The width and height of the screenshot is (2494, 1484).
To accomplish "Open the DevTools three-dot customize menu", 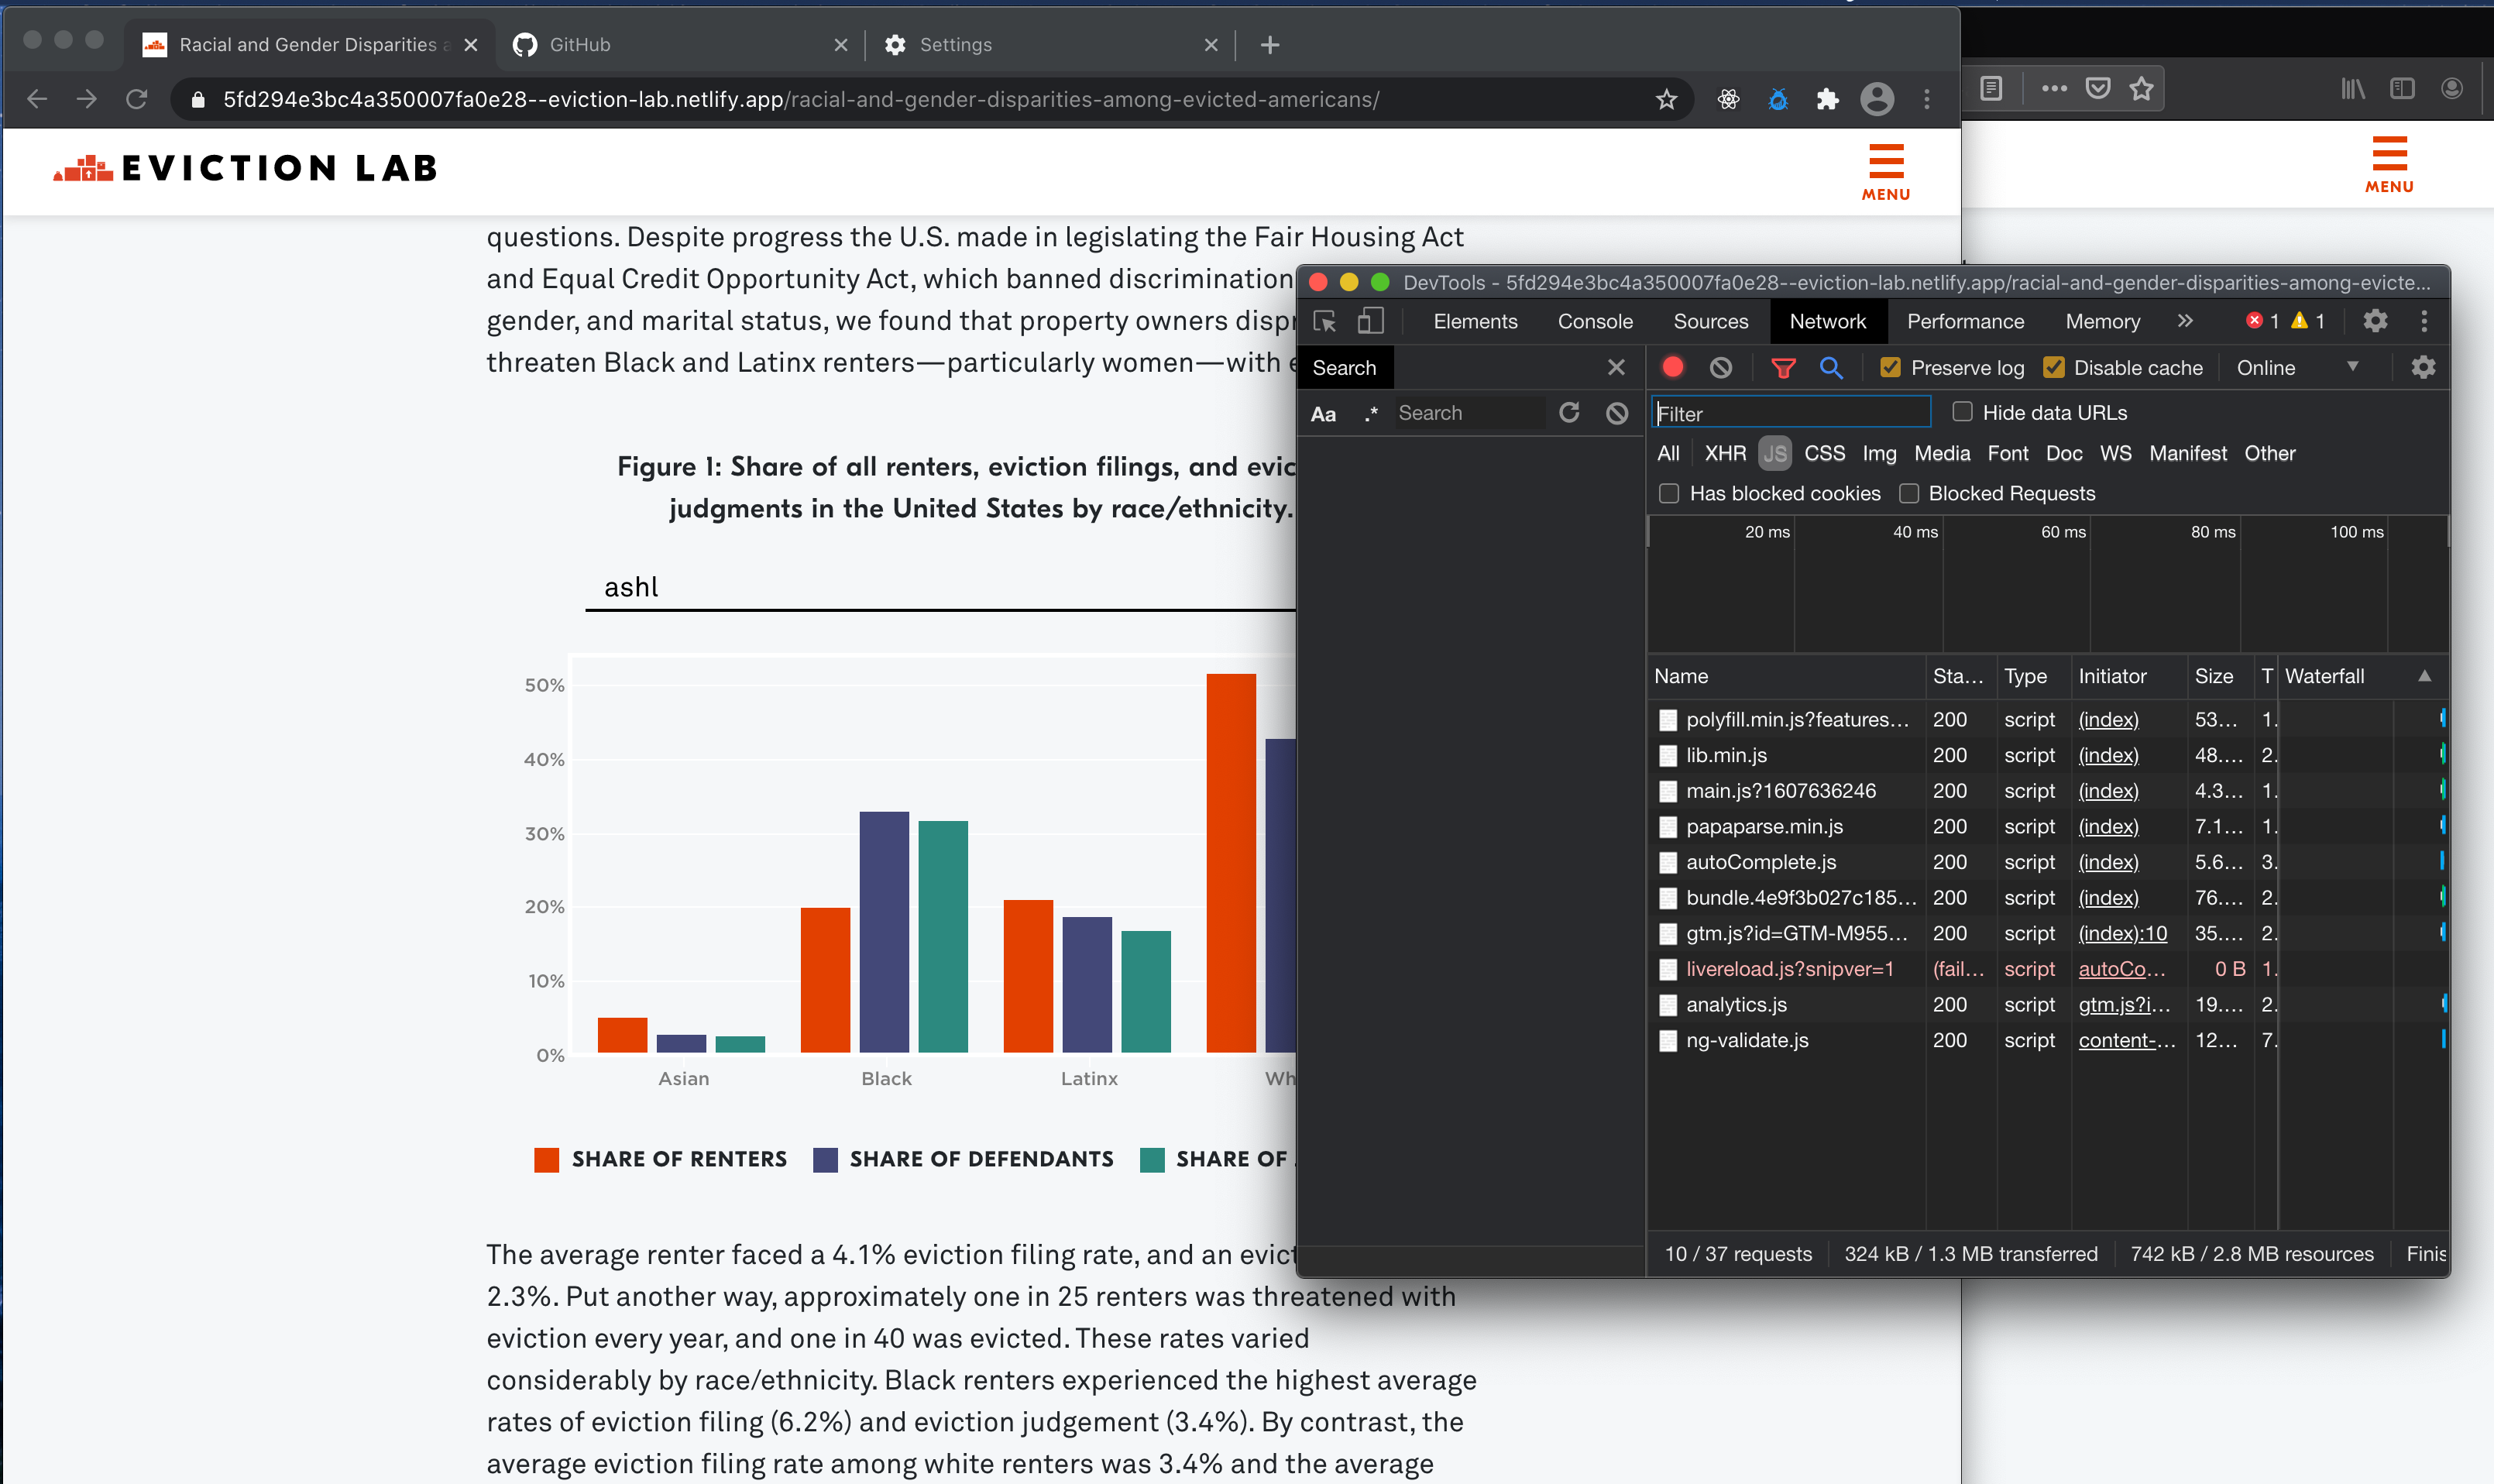I will (x=2423, y=321).
